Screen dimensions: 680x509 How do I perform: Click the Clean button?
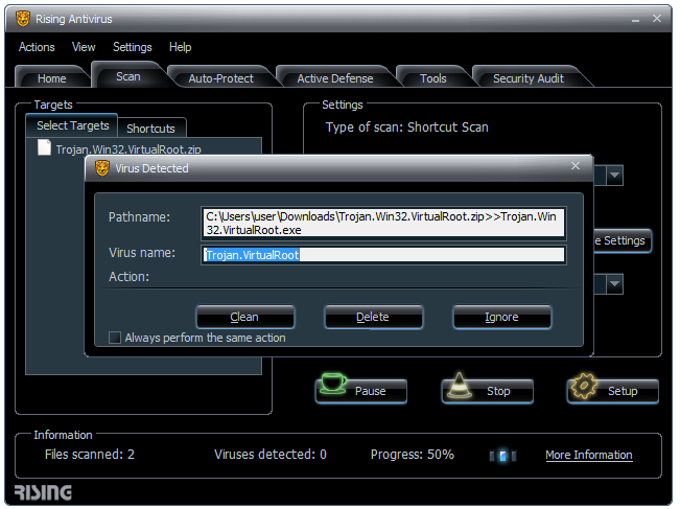(245, 317)
